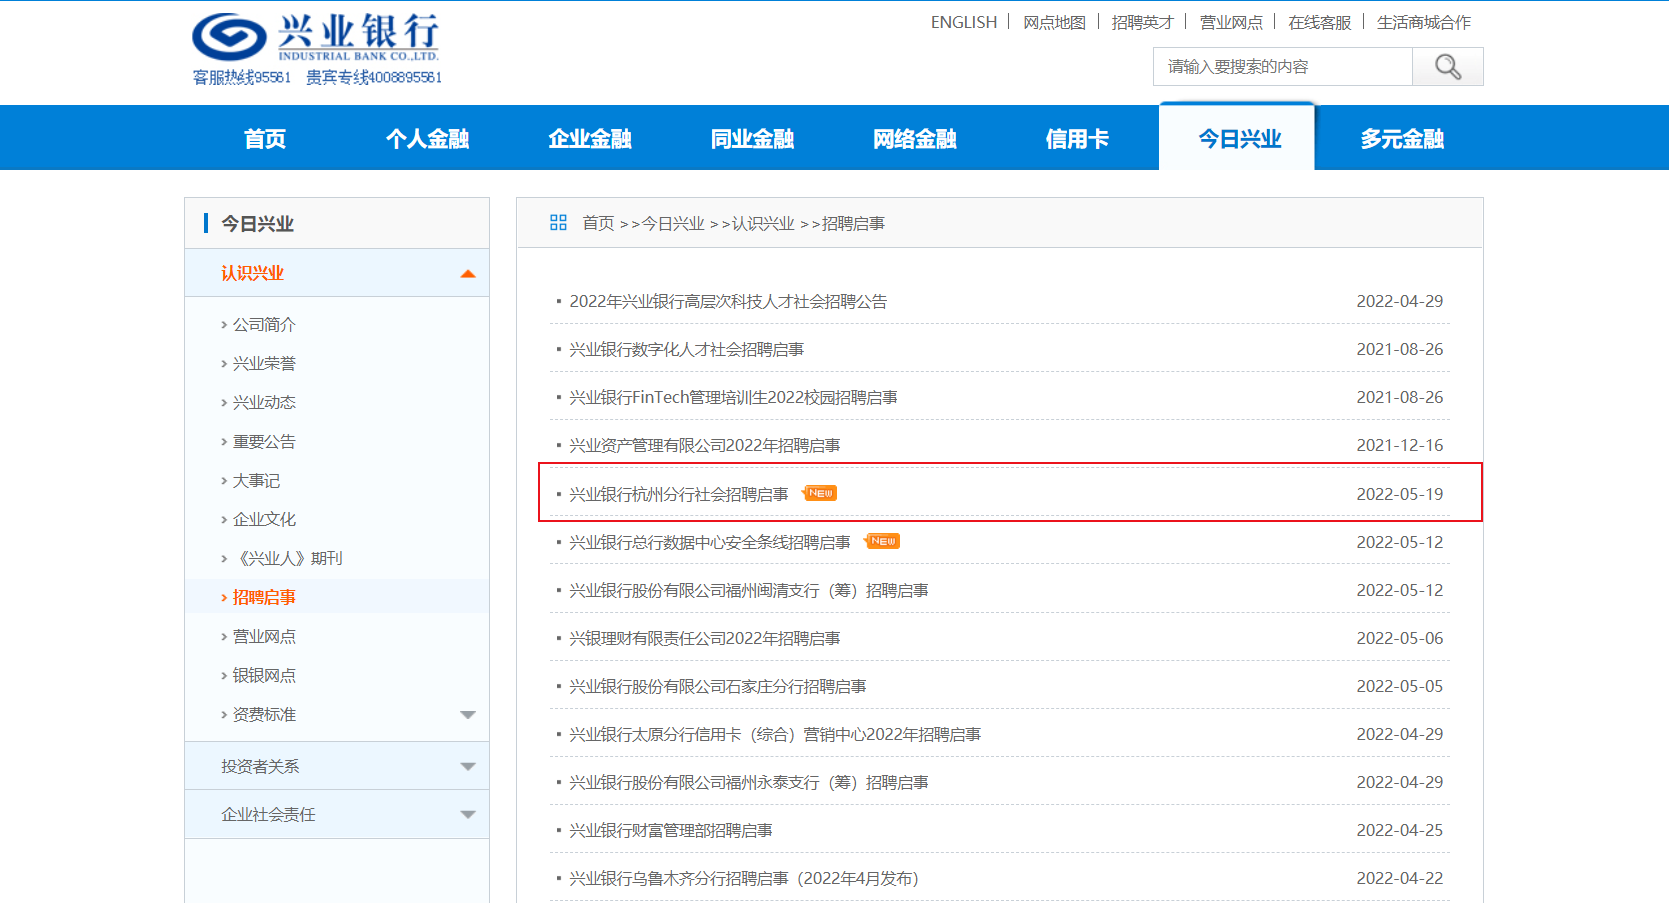Click the 认识兴业 sidebar heading
Viewport: 1669px width, 903px height.
252,273
